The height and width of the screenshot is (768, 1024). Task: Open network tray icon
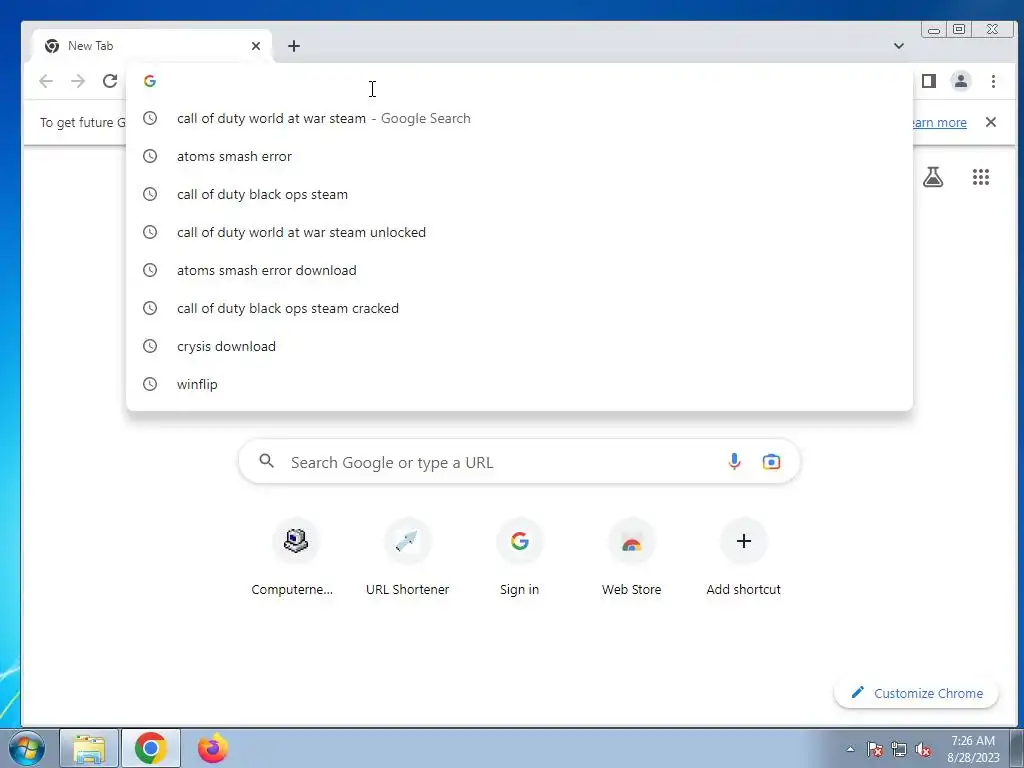(899, 749)
